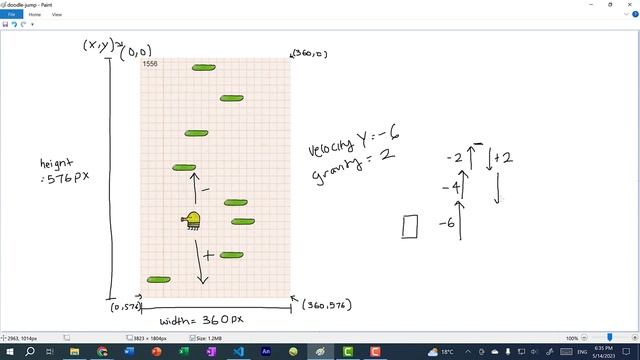Open Visual Studio Code from the taskbar
The width and height of the screenshot is (640, 360).
pos(239,351)
